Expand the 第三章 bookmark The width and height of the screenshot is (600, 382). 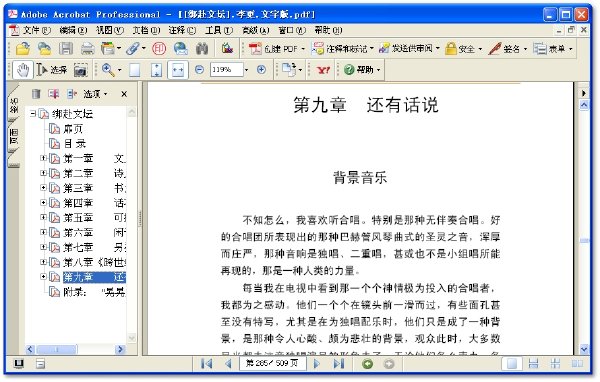pos(43,188)
